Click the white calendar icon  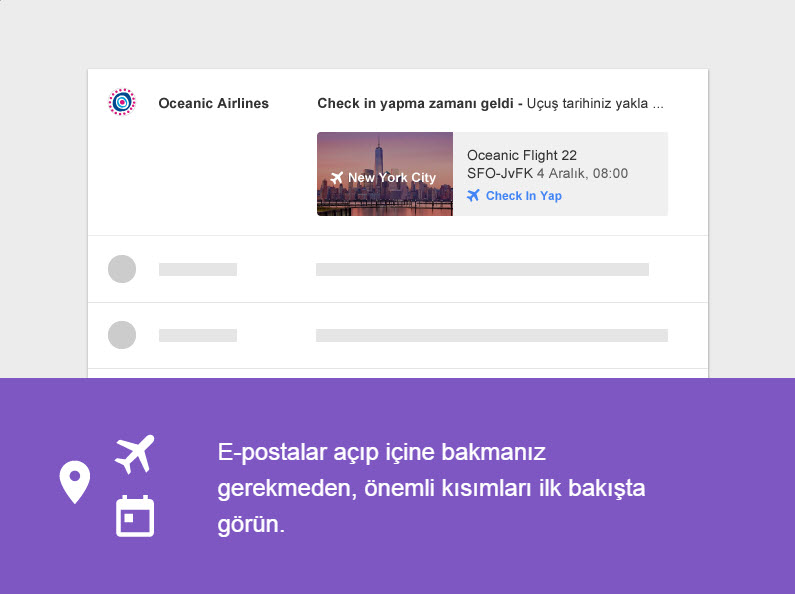[135, 516]
